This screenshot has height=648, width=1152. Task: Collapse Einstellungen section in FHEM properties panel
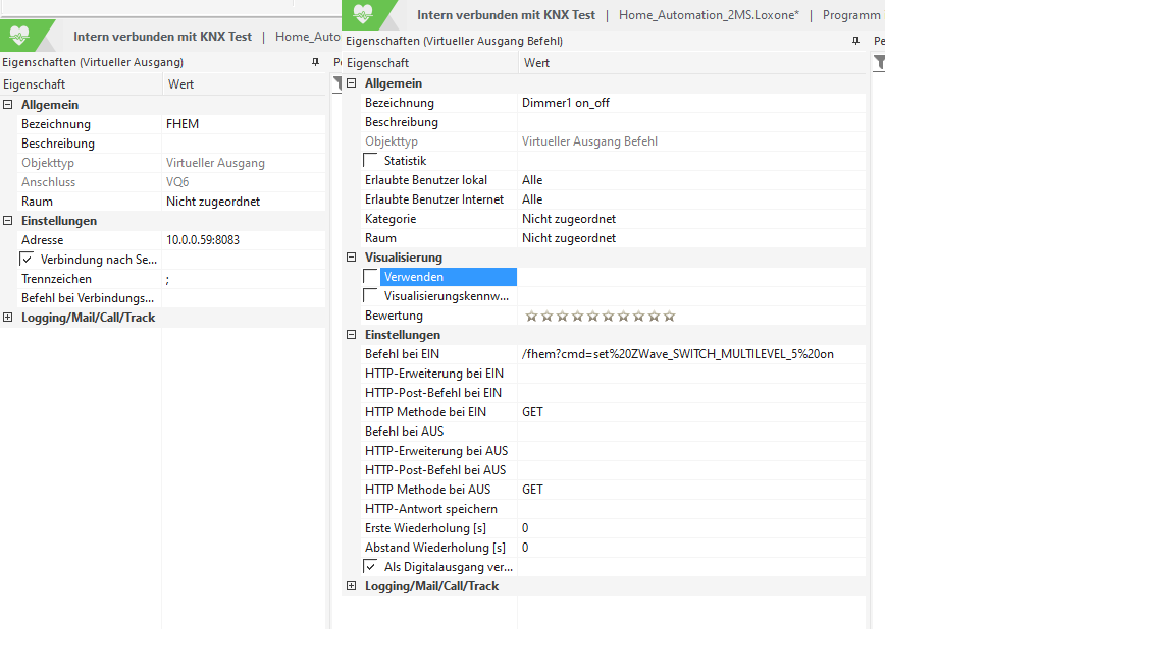point(8,221)
